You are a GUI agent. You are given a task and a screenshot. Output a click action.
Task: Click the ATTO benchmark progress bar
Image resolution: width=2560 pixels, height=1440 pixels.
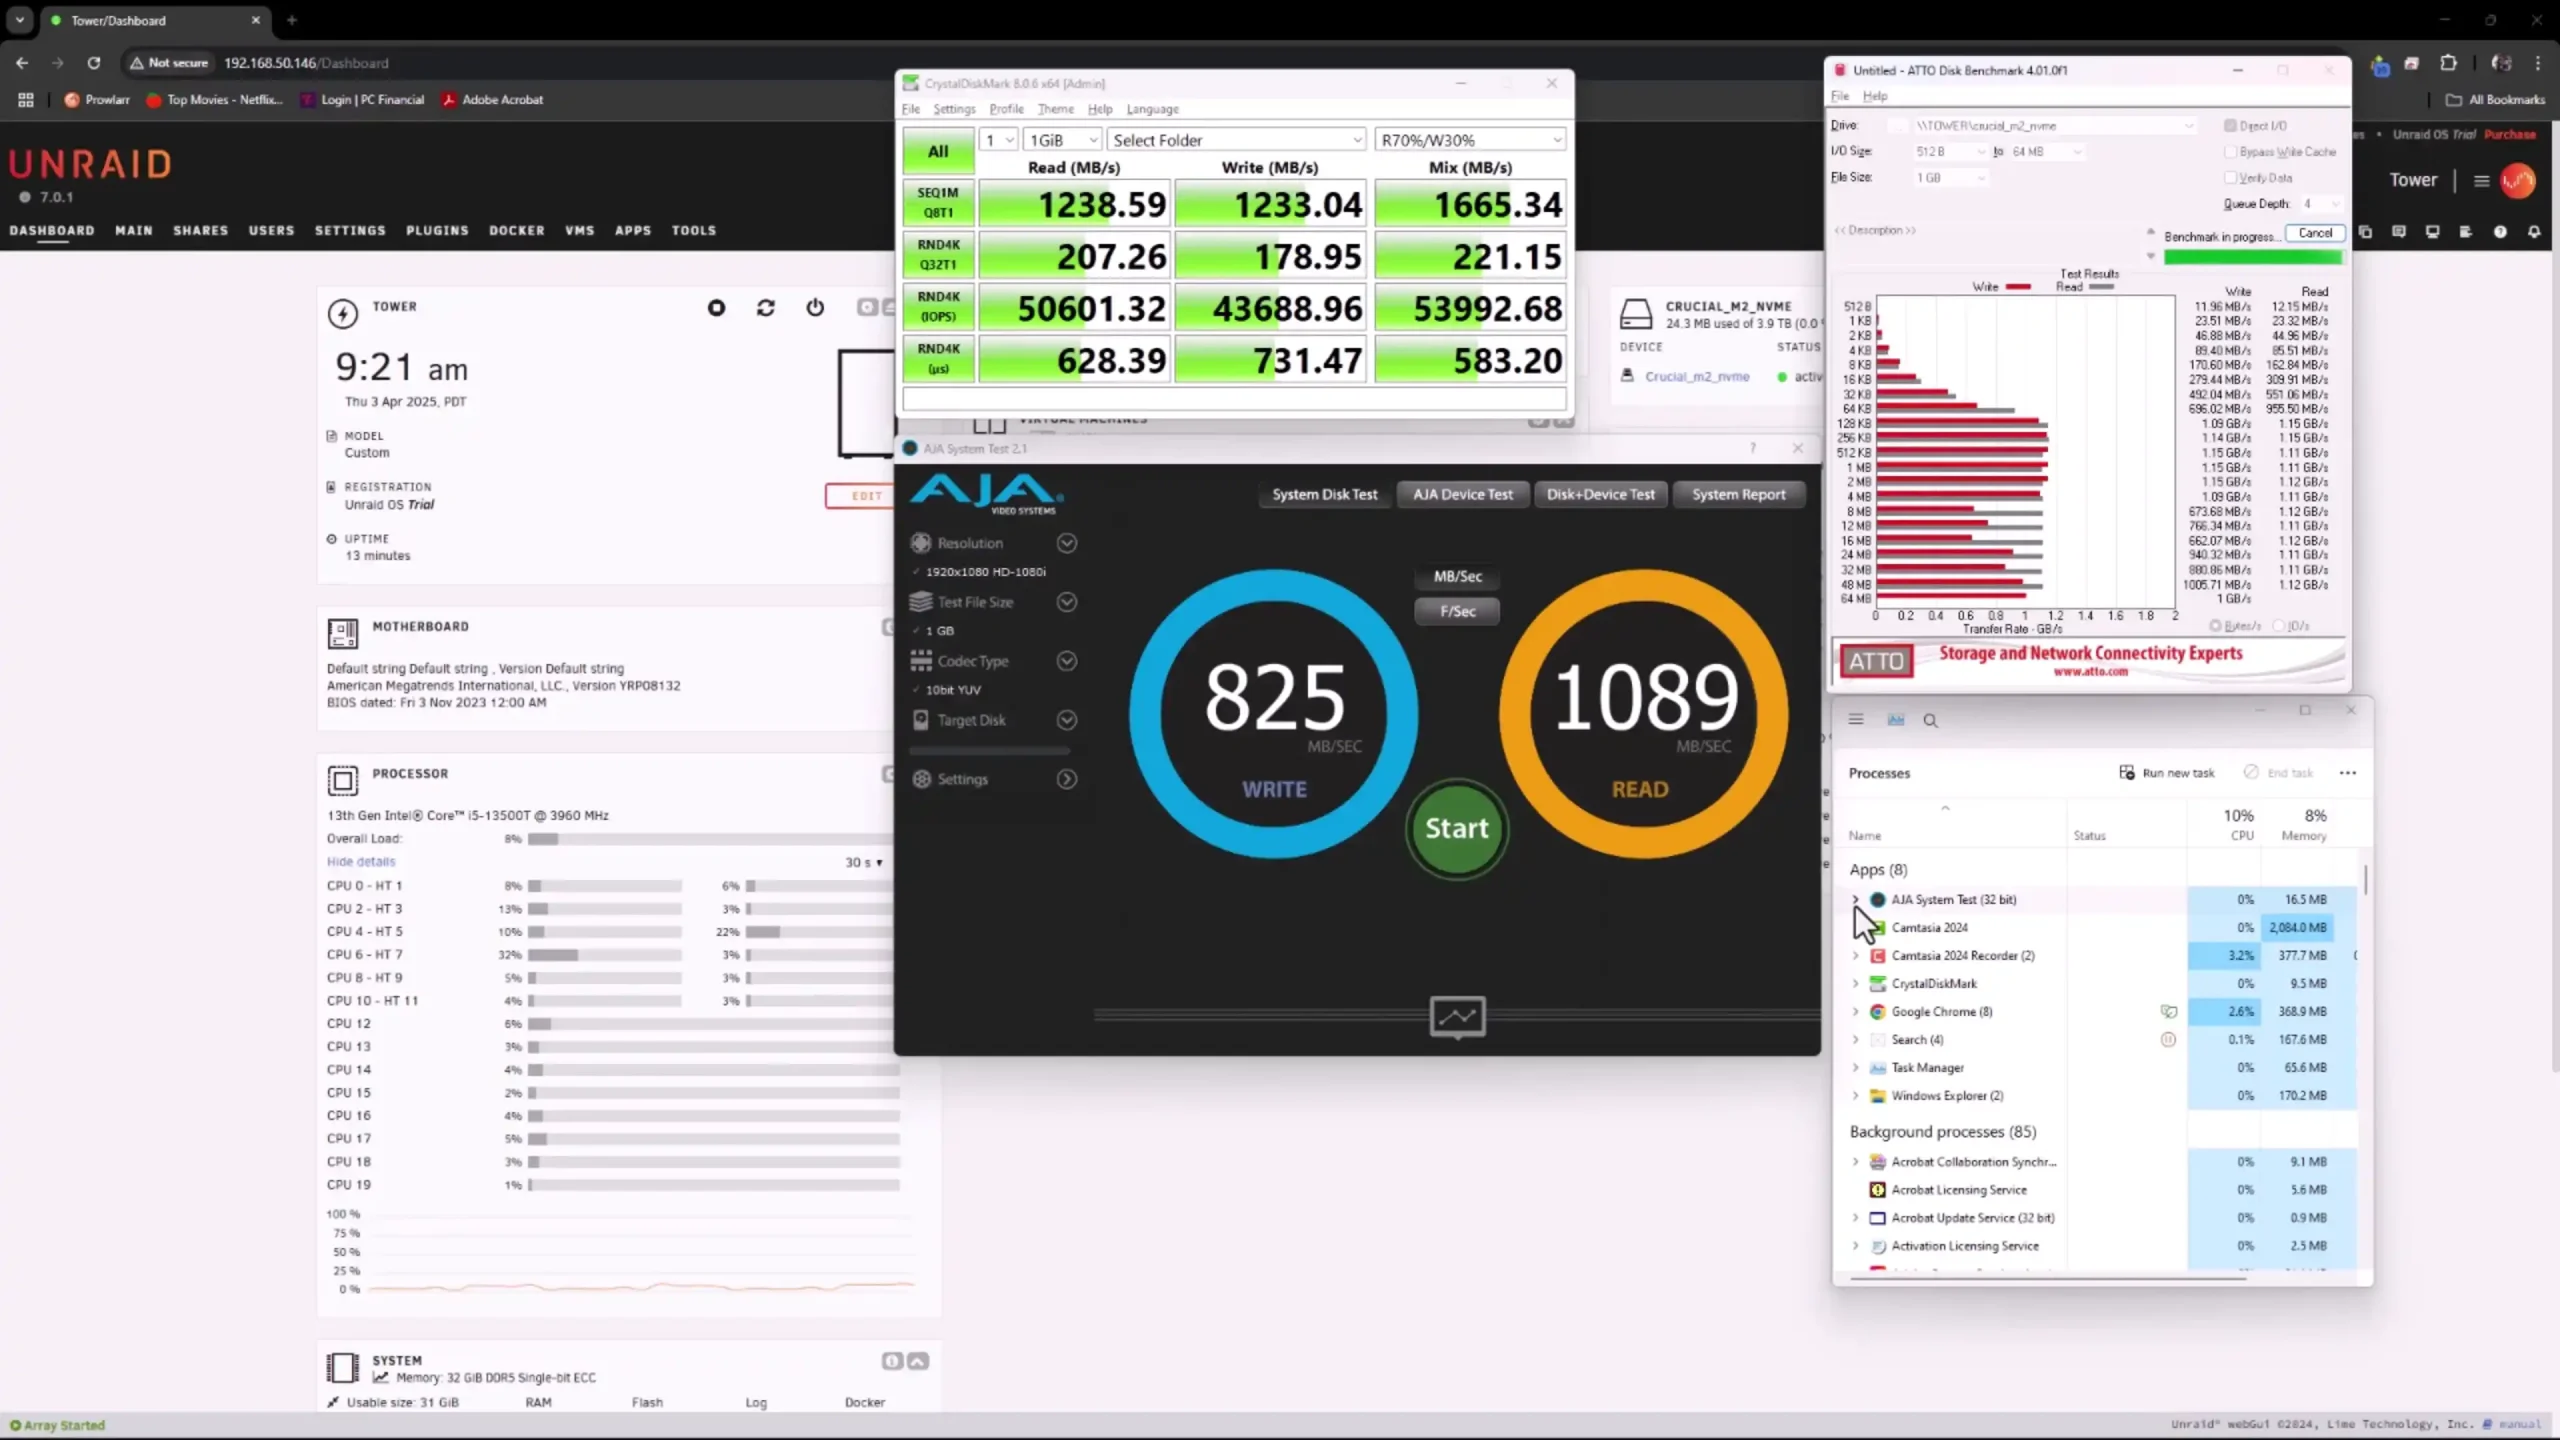point(2253,257)
